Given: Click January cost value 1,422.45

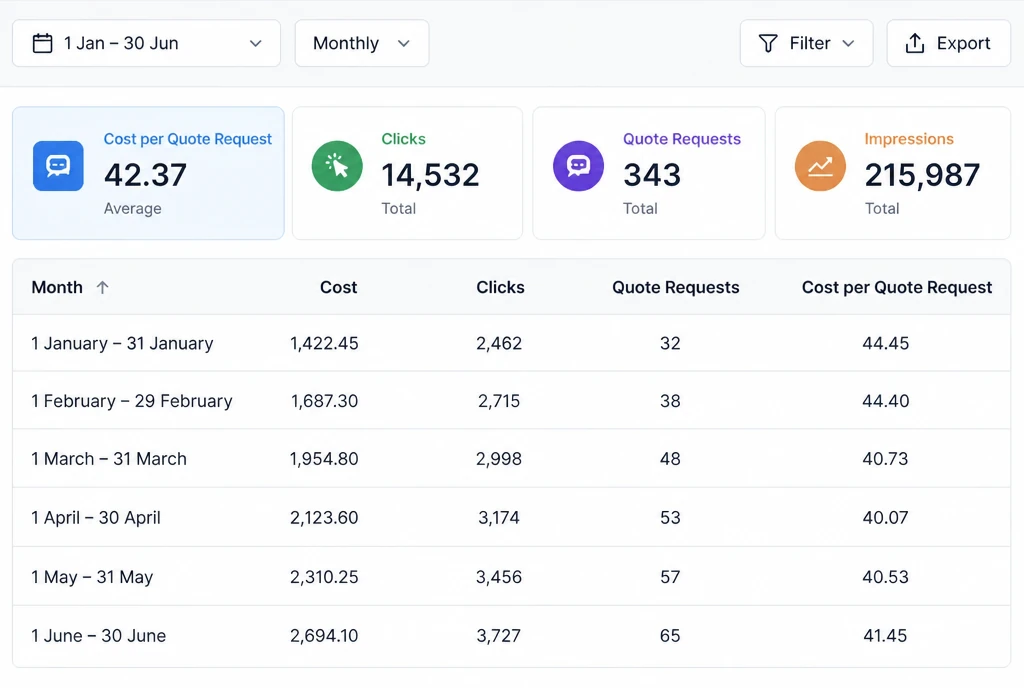Looking at the screenshot, I should coord(324,343).
